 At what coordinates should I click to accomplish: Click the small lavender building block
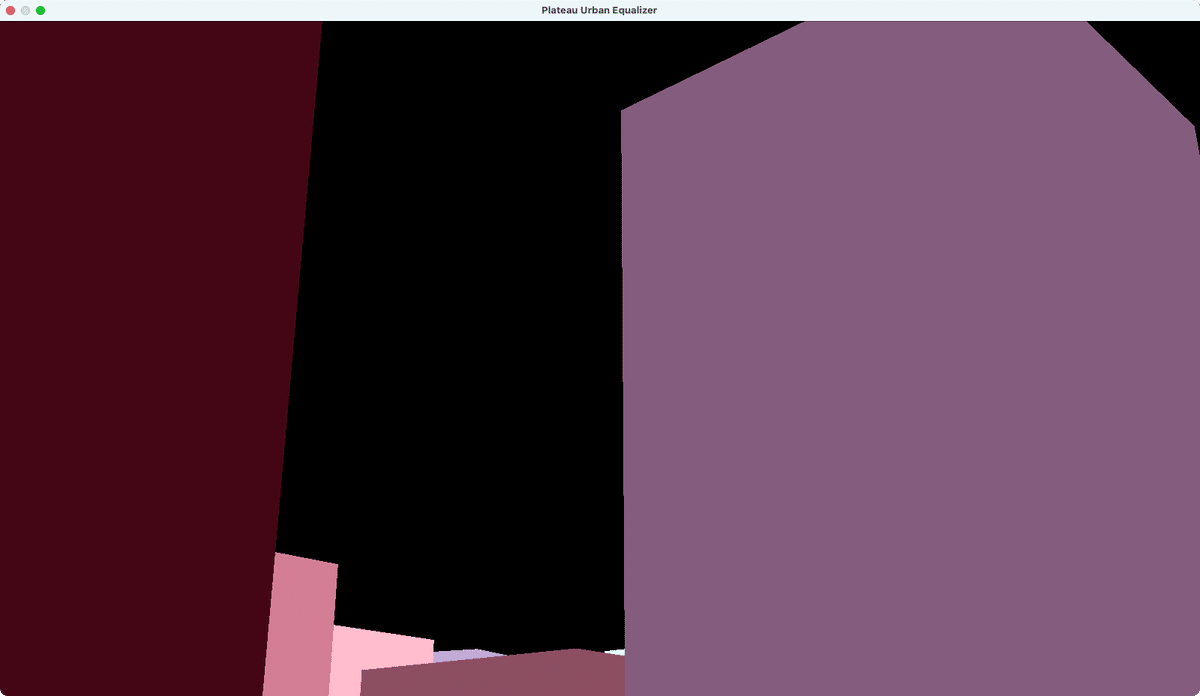[x=470, y=654]
